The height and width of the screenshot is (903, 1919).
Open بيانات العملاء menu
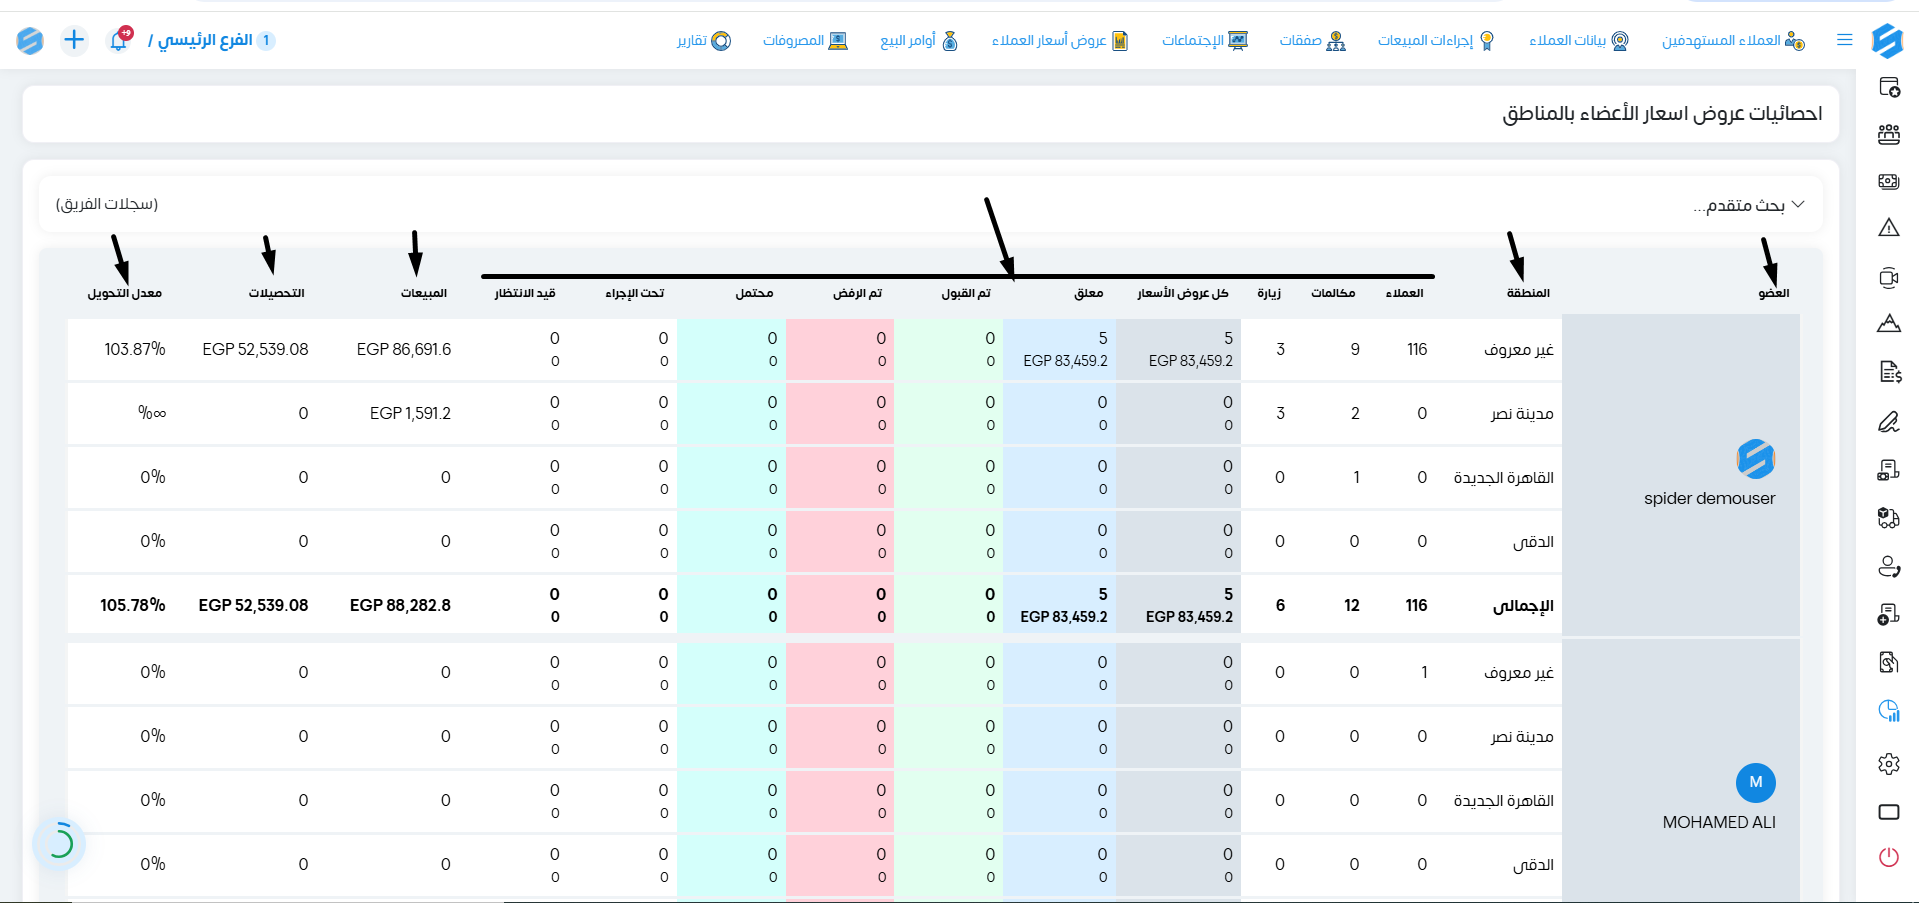[1579, 40]
